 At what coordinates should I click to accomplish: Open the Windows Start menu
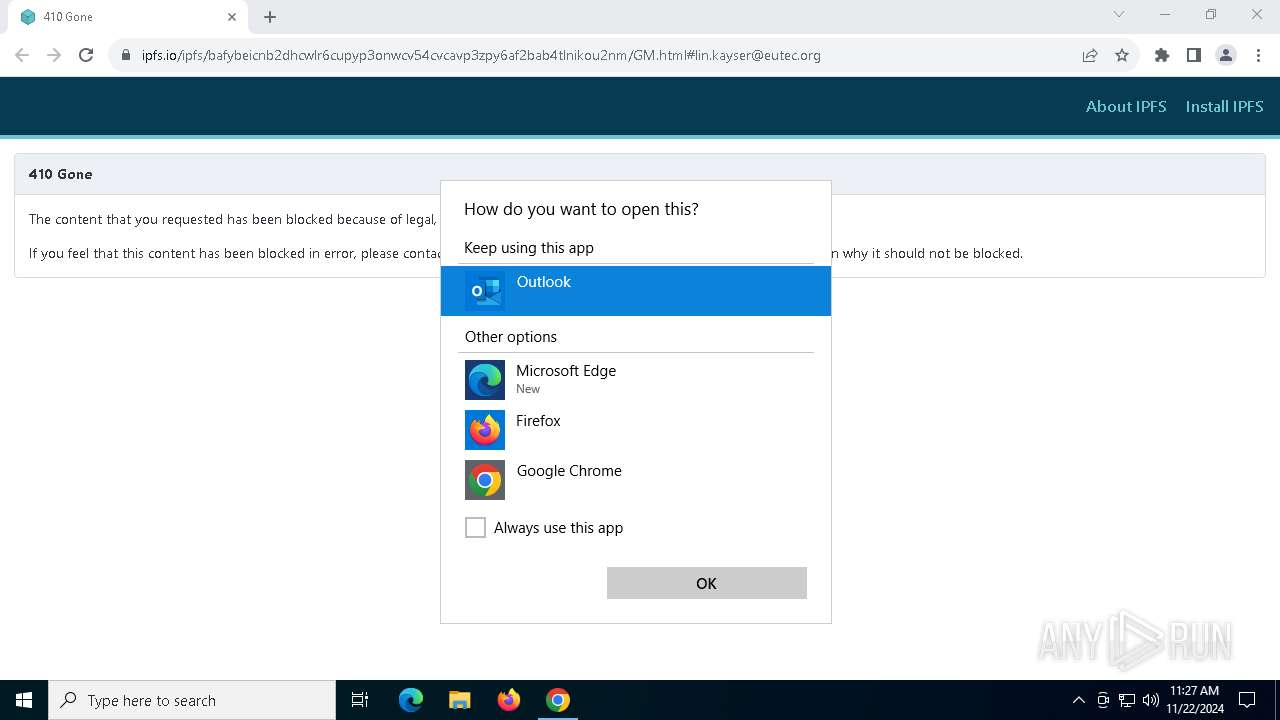tap(24, 700)
